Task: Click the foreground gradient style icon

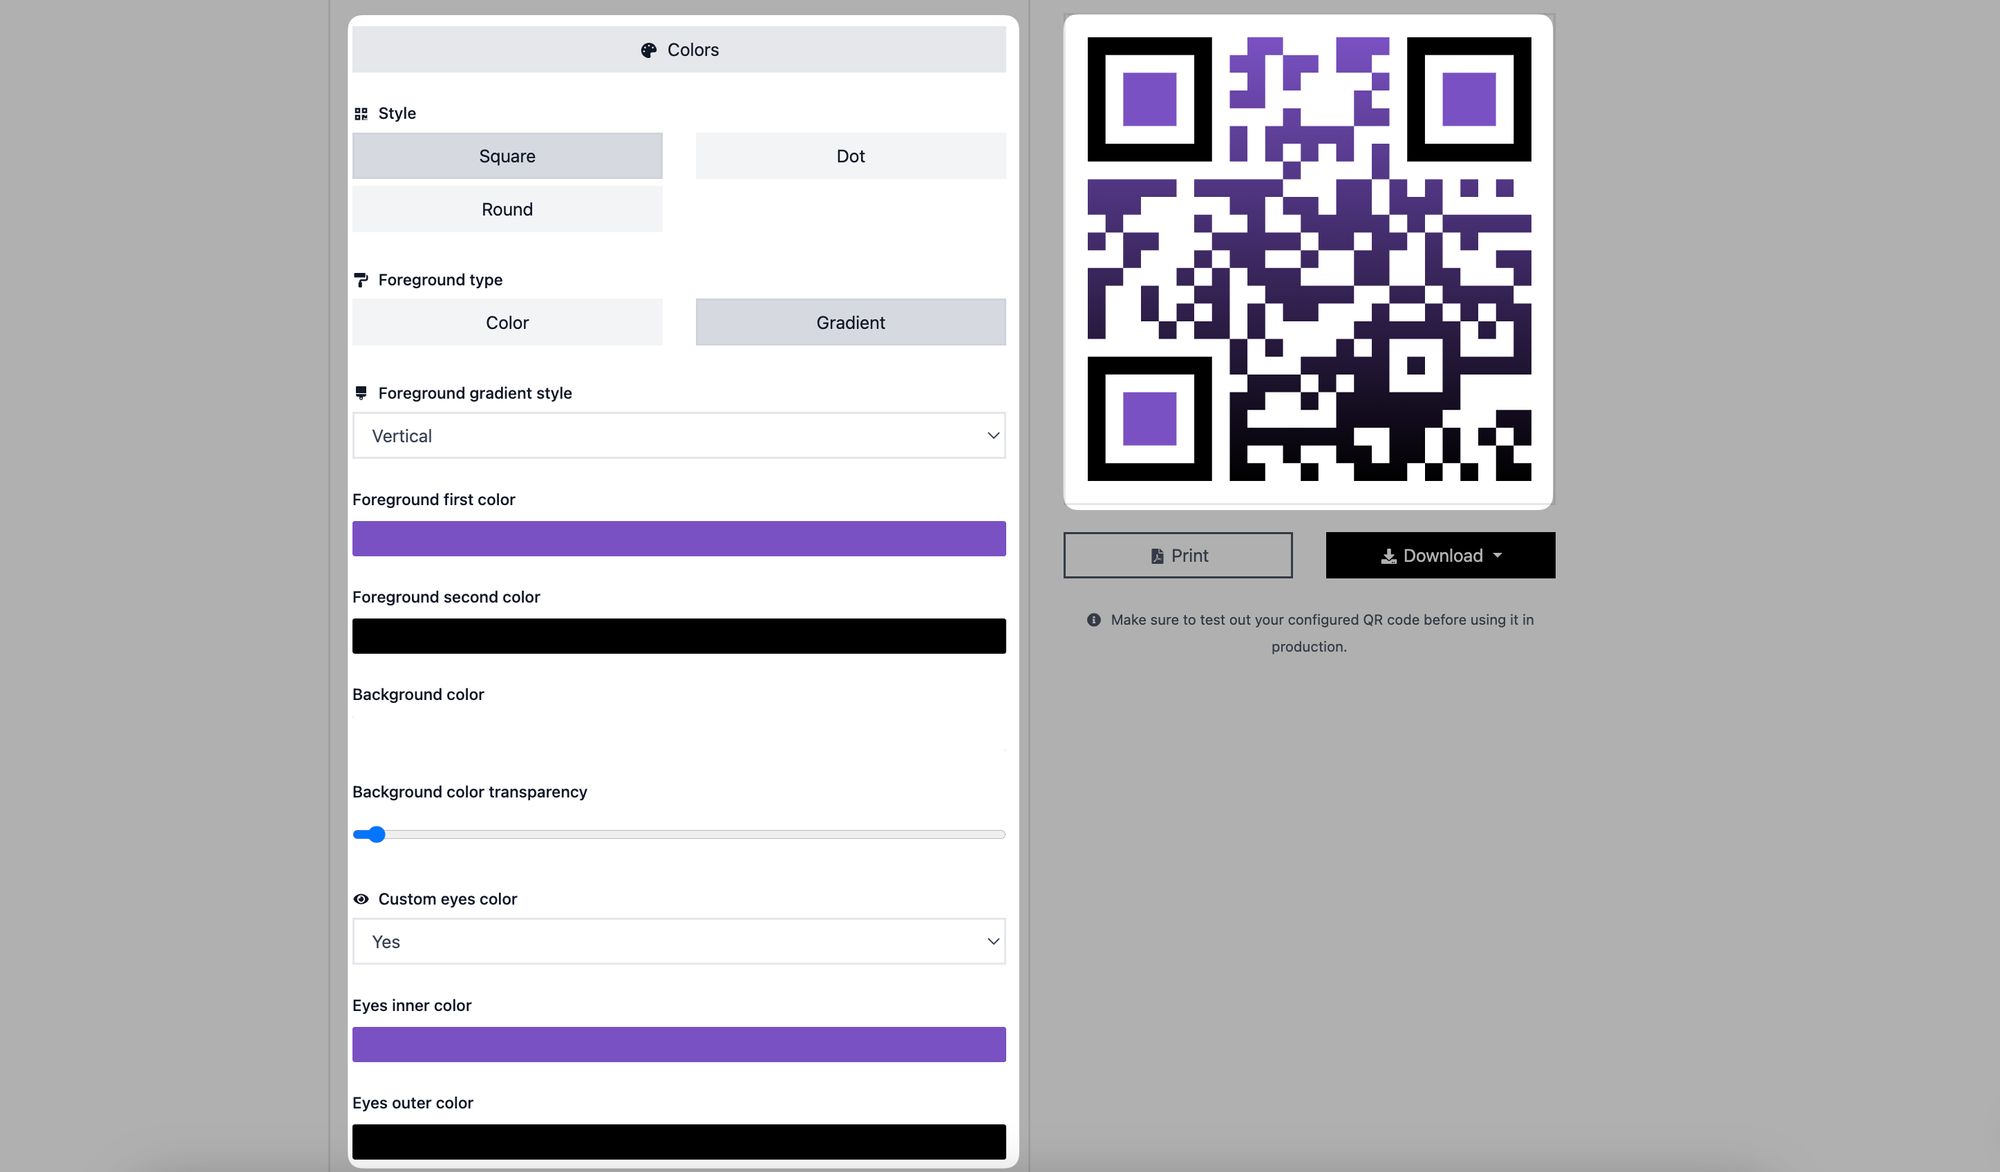Action: tap(361, 392)
